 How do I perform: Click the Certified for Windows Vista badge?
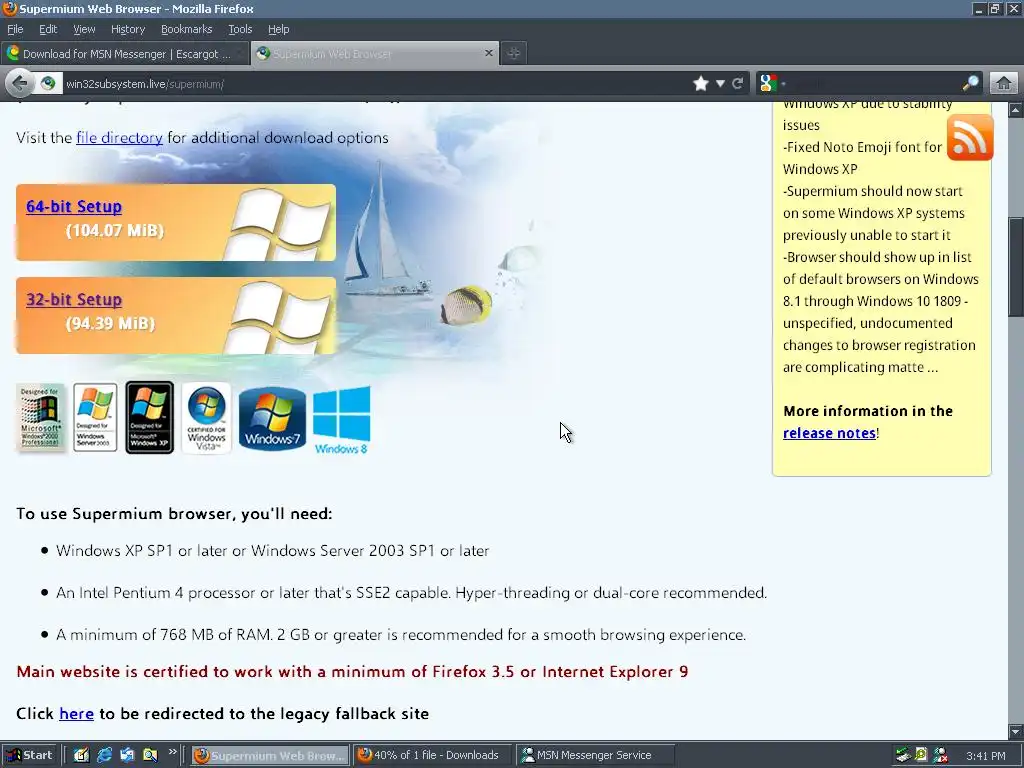point(206,417)
